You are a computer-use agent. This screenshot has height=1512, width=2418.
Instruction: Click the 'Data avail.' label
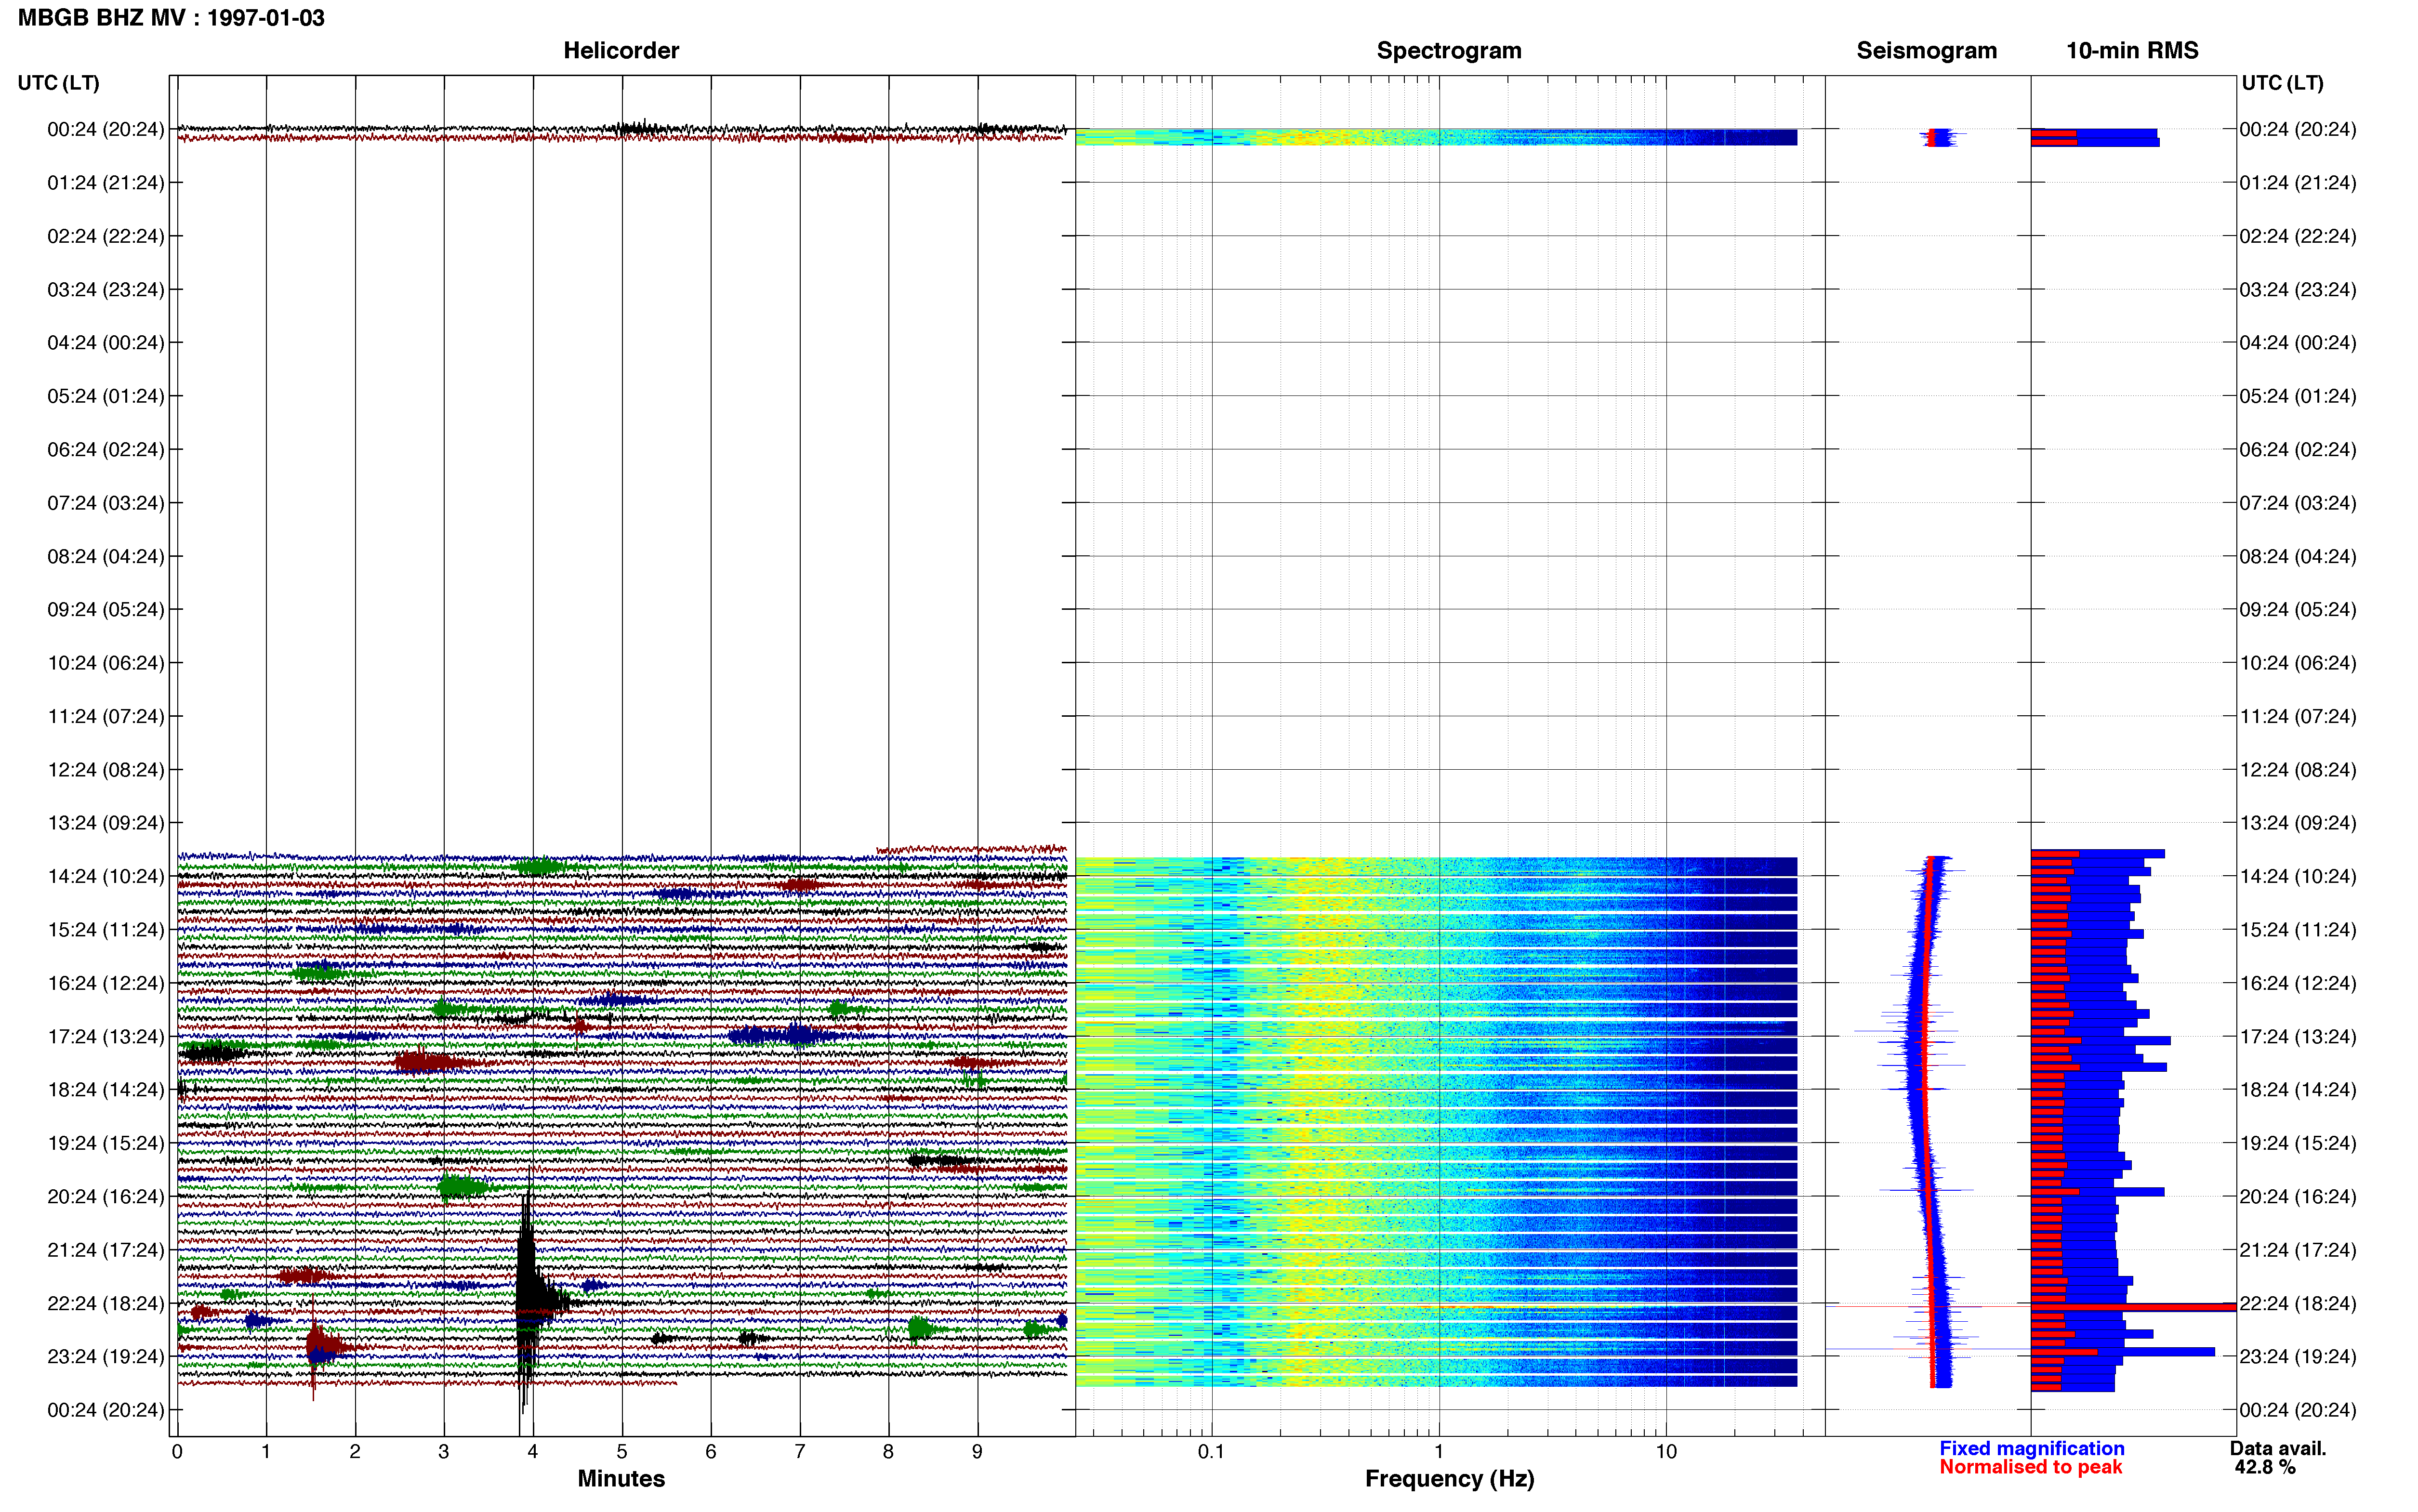coord(2278,1449)
